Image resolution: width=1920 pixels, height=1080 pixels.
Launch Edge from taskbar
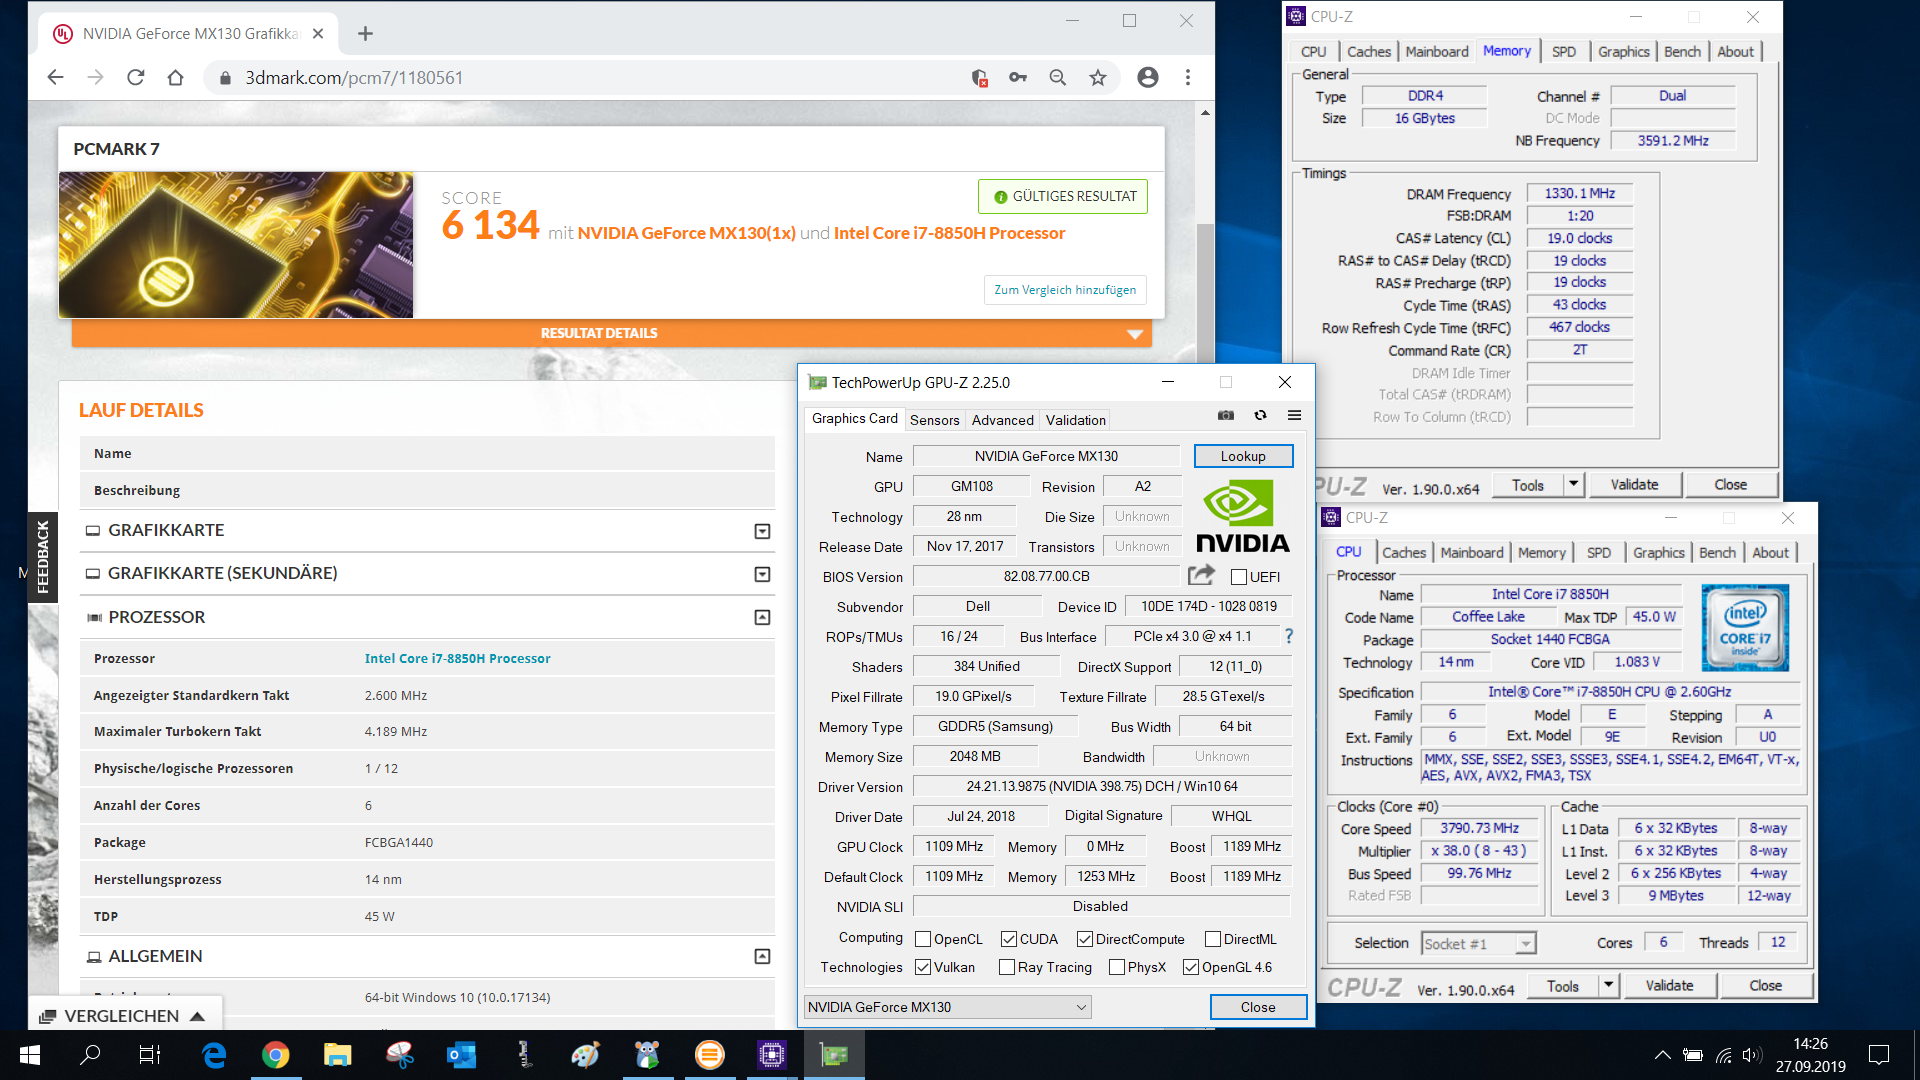click(x=214, y=1055)
